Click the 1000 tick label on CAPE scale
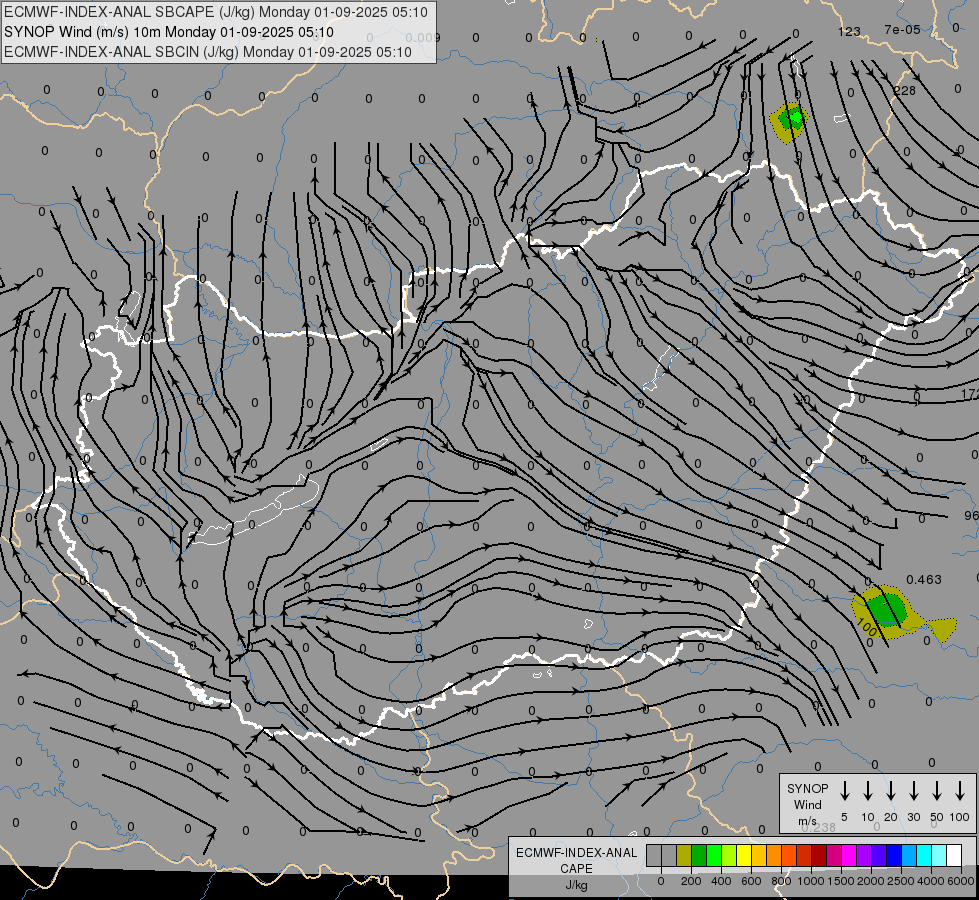Viewport: 979px width, 900px height. (810, 881)
